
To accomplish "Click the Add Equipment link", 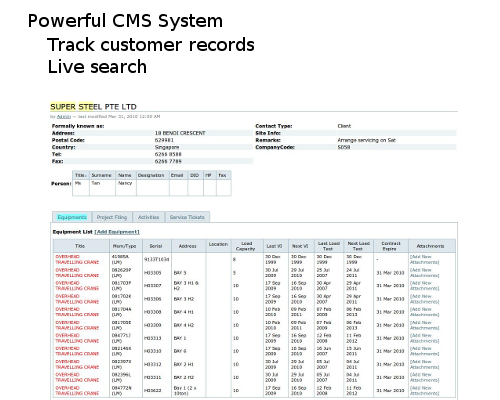I will tap(117, 232).
